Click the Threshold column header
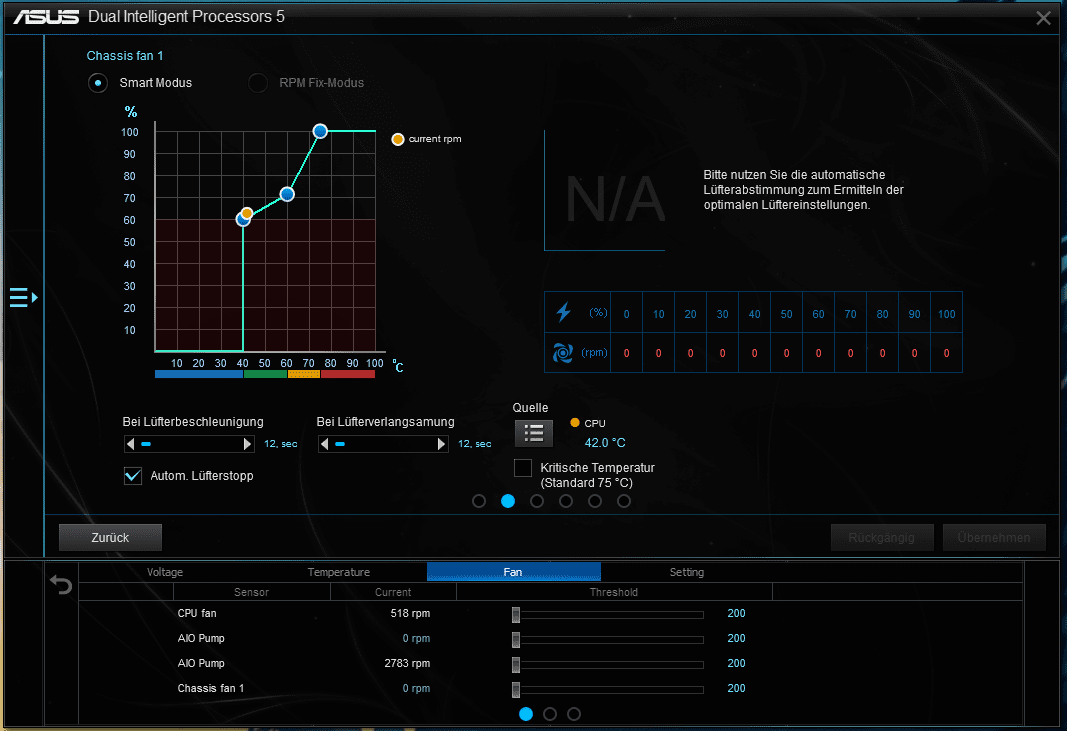1067x731 pixels. pyautogui.click(x=614, y=592)
